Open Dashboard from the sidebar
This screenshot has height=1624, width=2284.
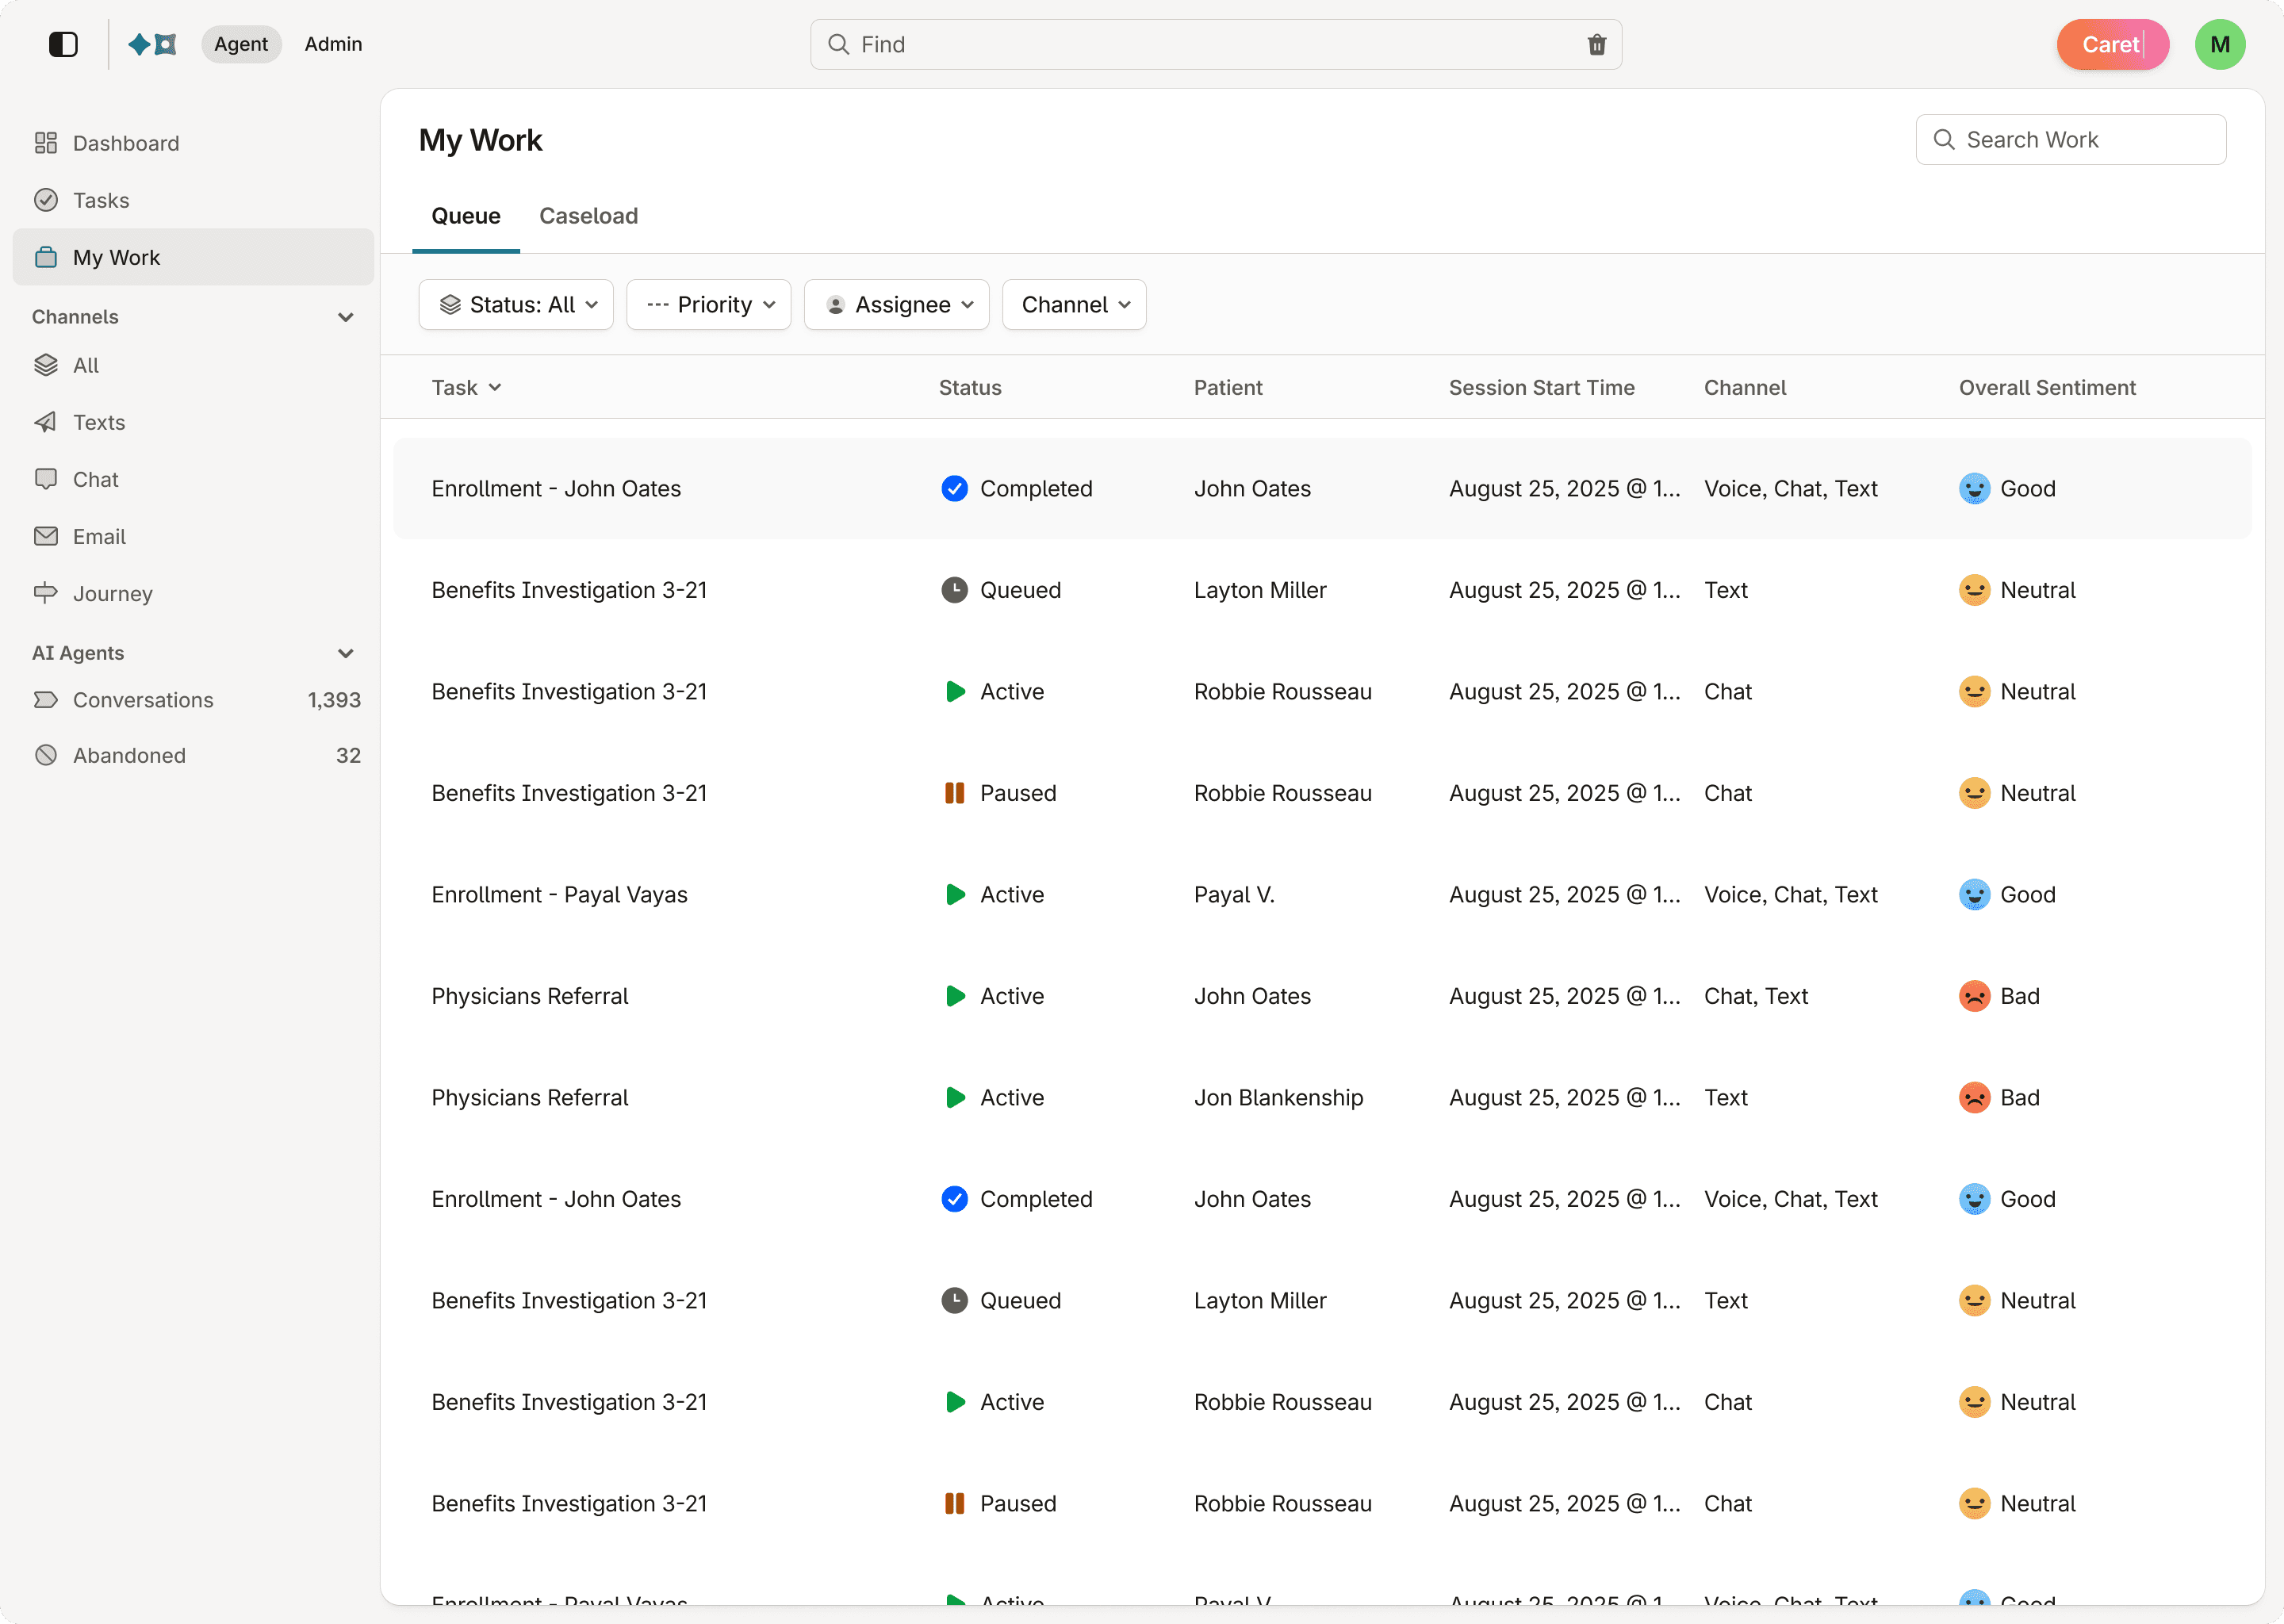126,143
